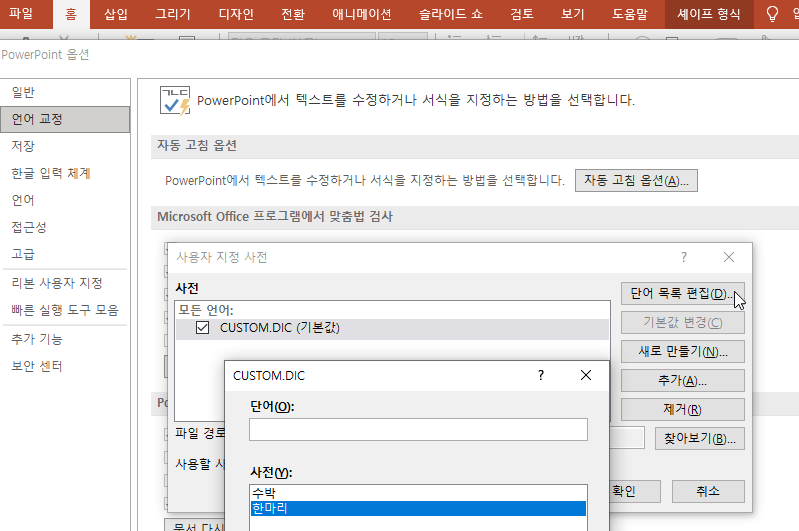Open the 파일 ribbon tab
This screenshot has height=531, width=799.
pos(21,13)
